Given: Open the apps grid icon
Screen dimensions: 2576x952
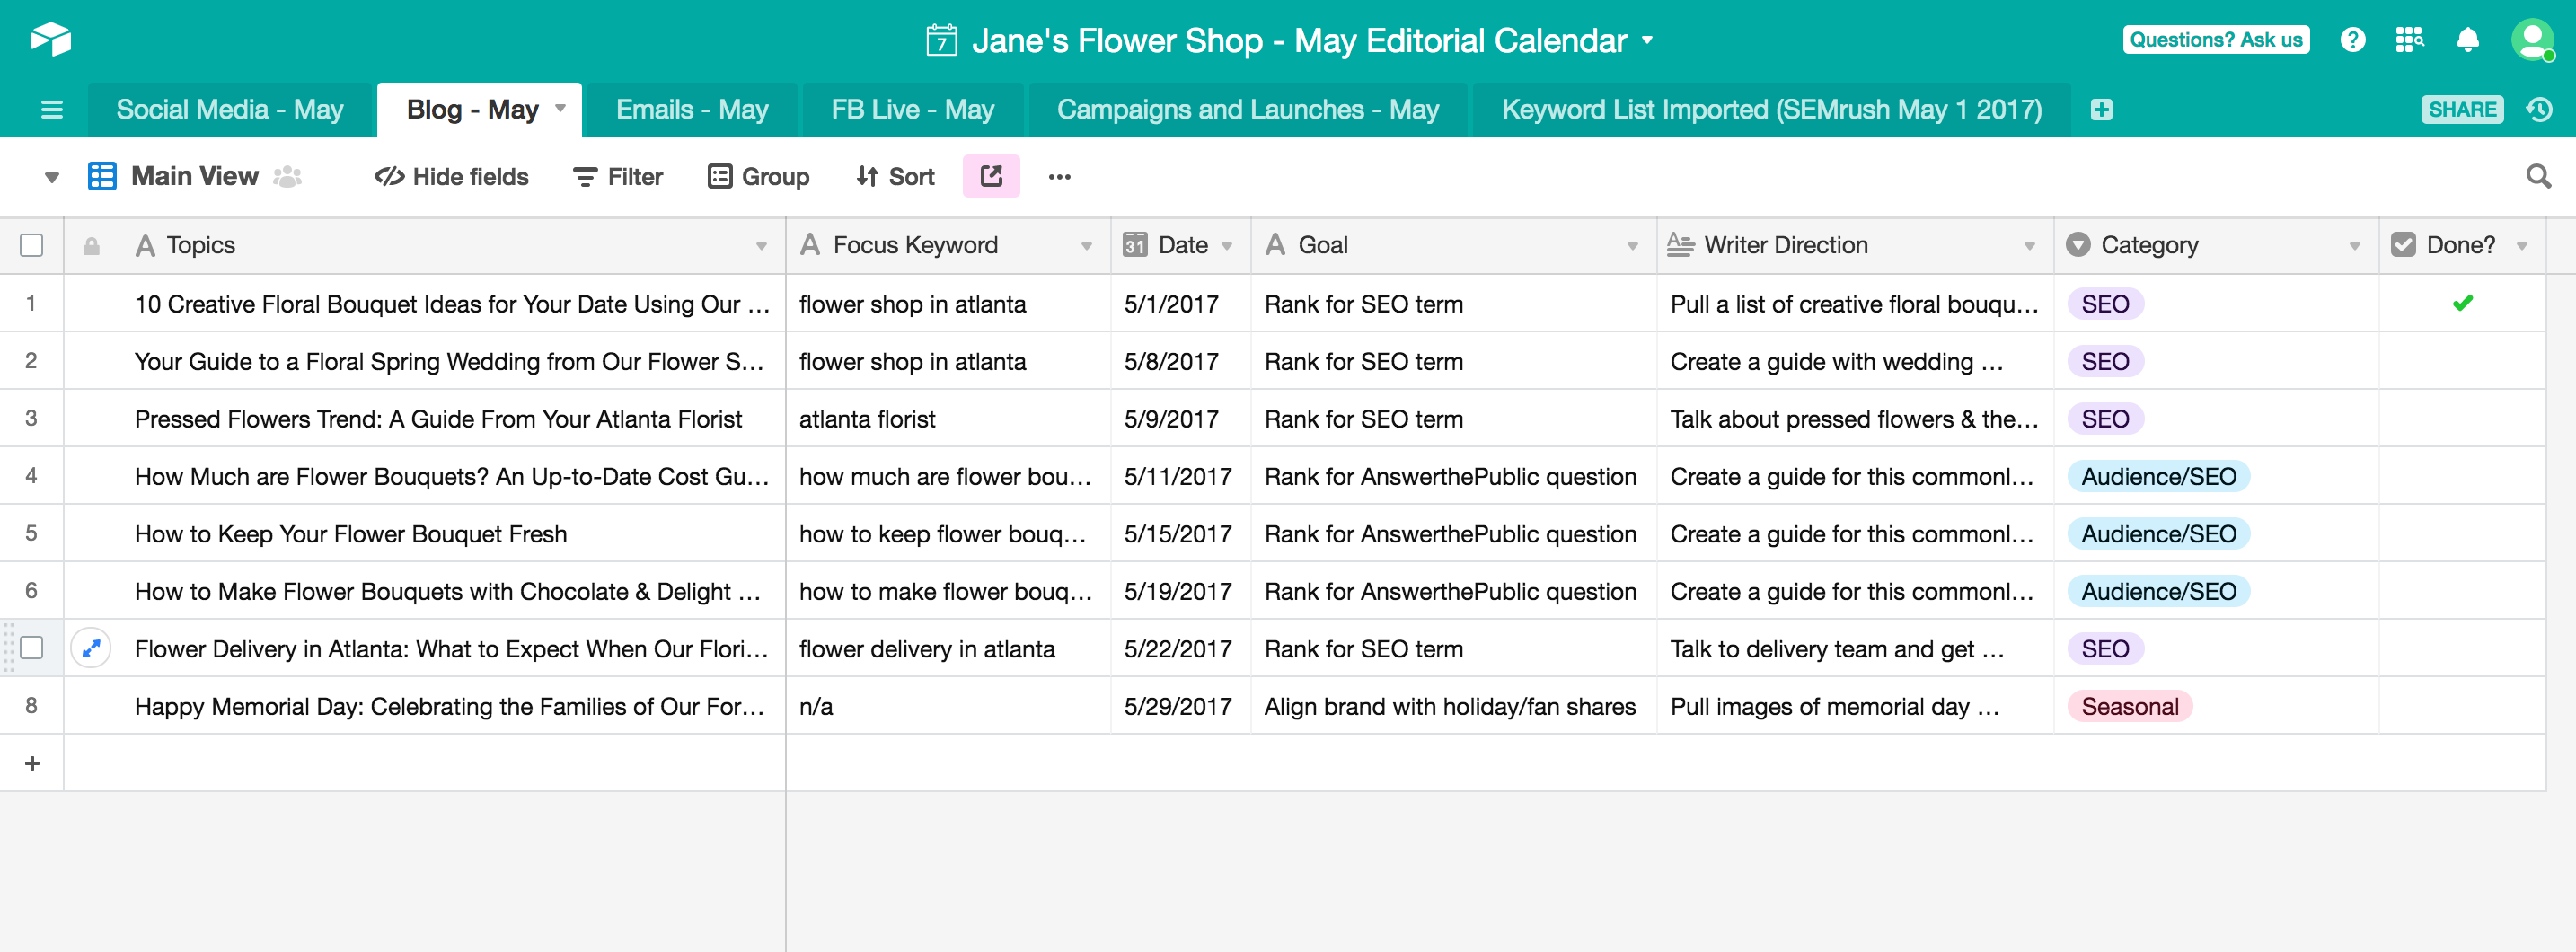Looking at the screenshot, I should [2409, 40].
